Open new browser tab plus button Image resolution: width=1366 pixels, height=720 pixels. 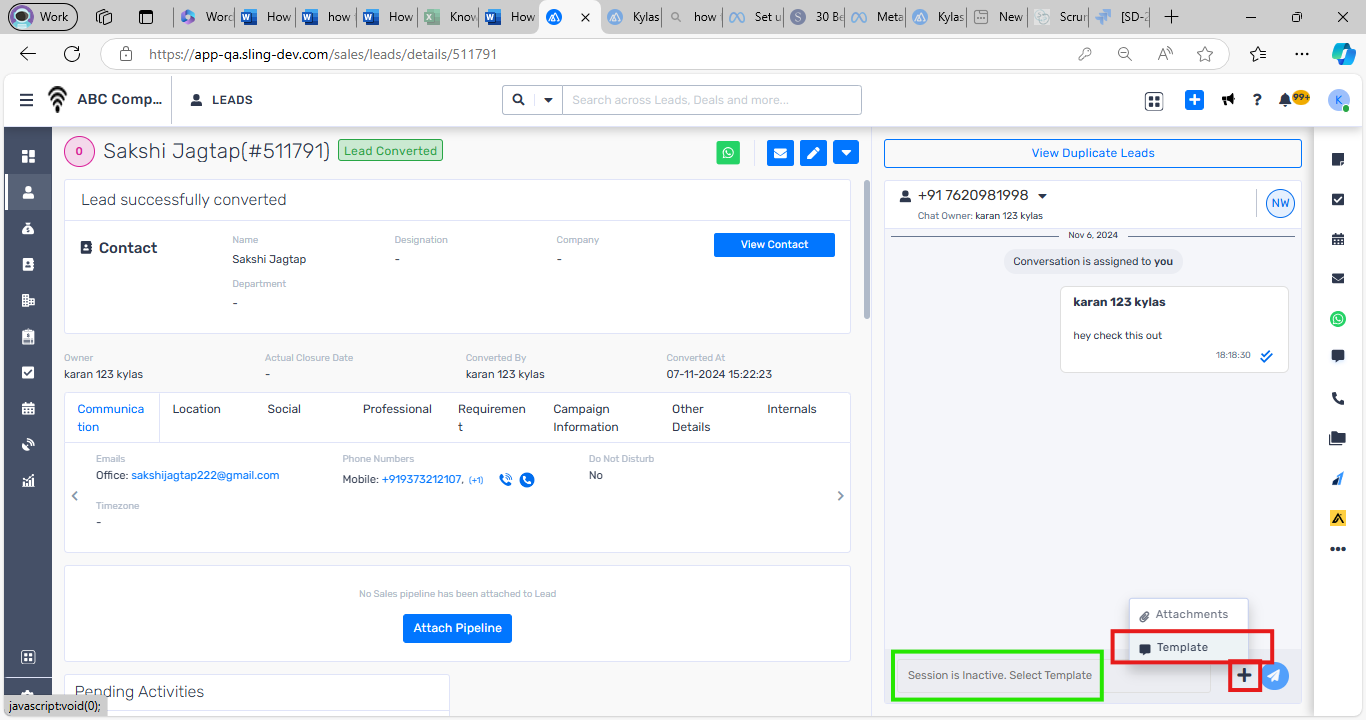1171,17
